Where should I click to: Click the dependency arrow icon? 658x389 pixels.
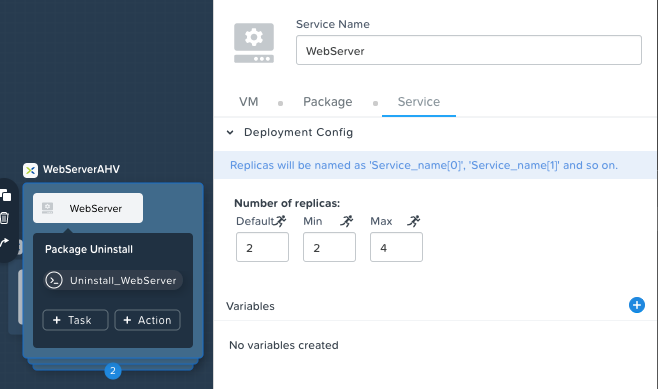(x=4, y=242)
